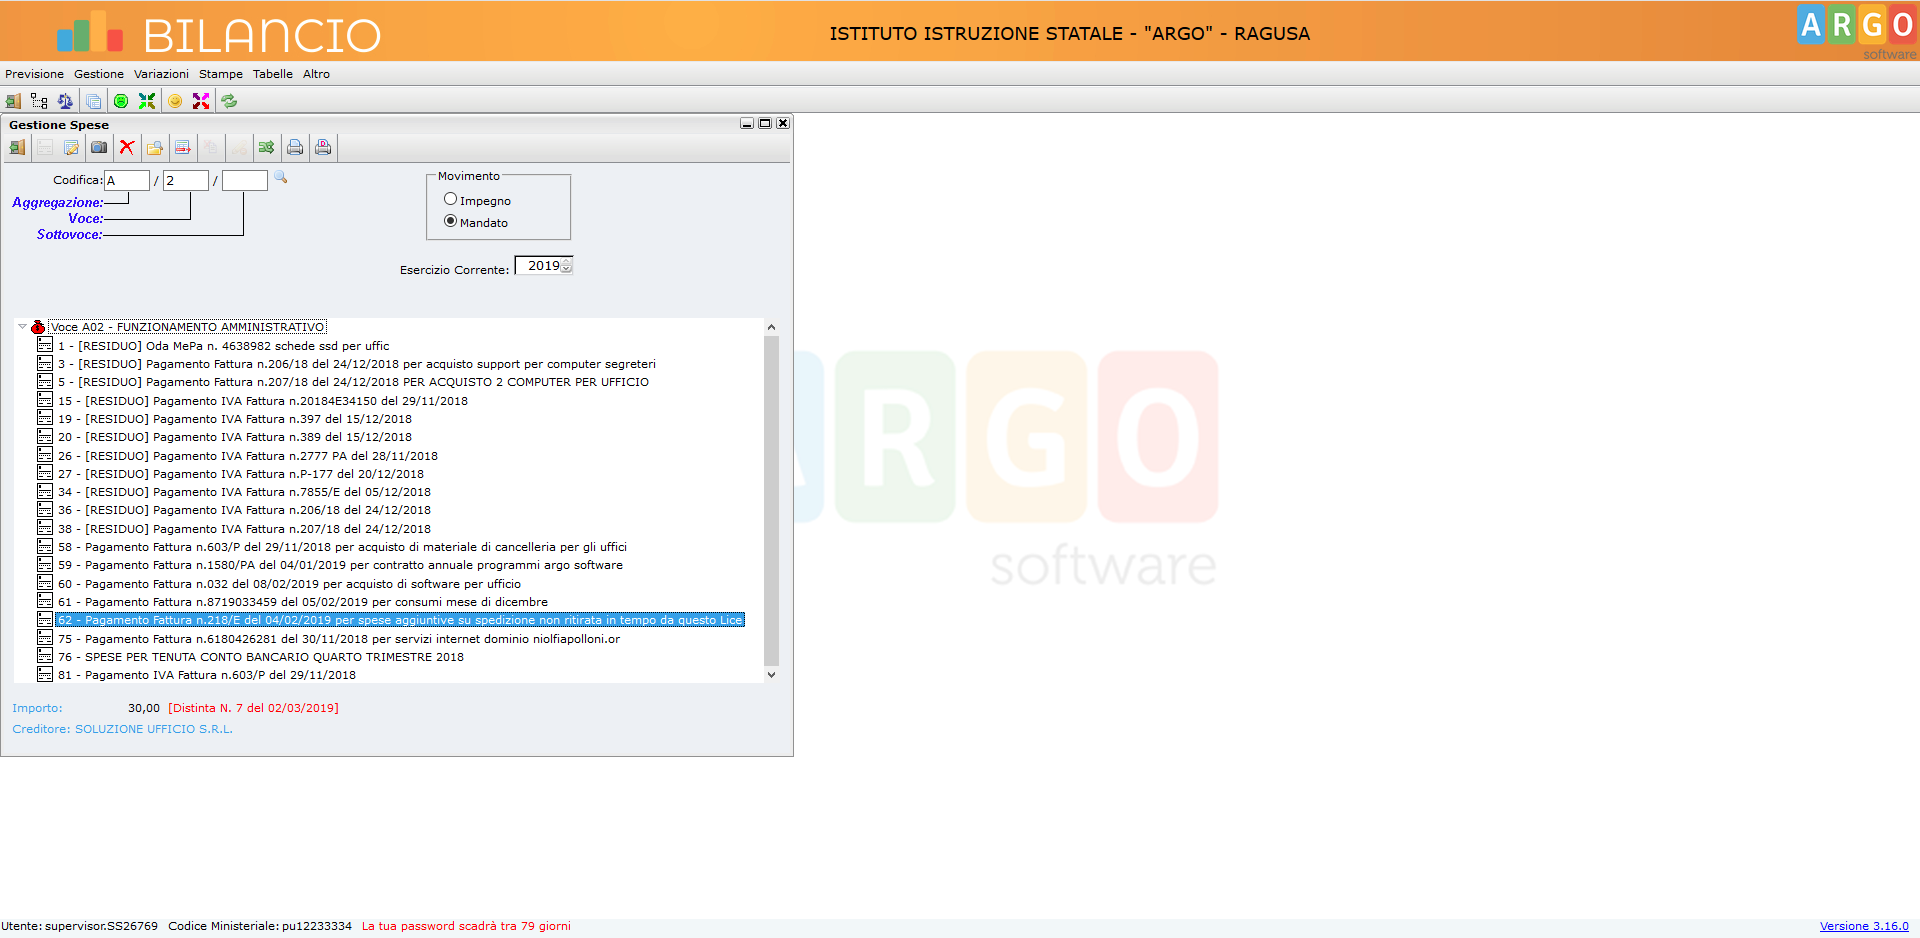Click the red bag icon of Voce A02
1920x938 pixels.
pos(38,327)
